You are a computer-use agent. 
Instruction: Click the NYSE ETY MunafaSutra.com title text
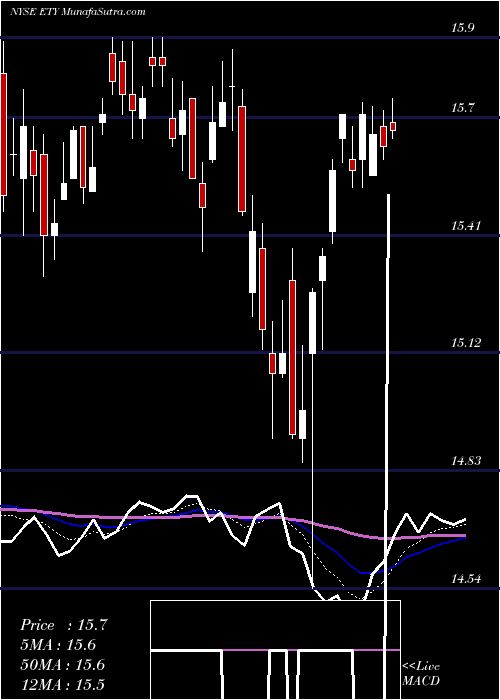[x=78, y=12]
